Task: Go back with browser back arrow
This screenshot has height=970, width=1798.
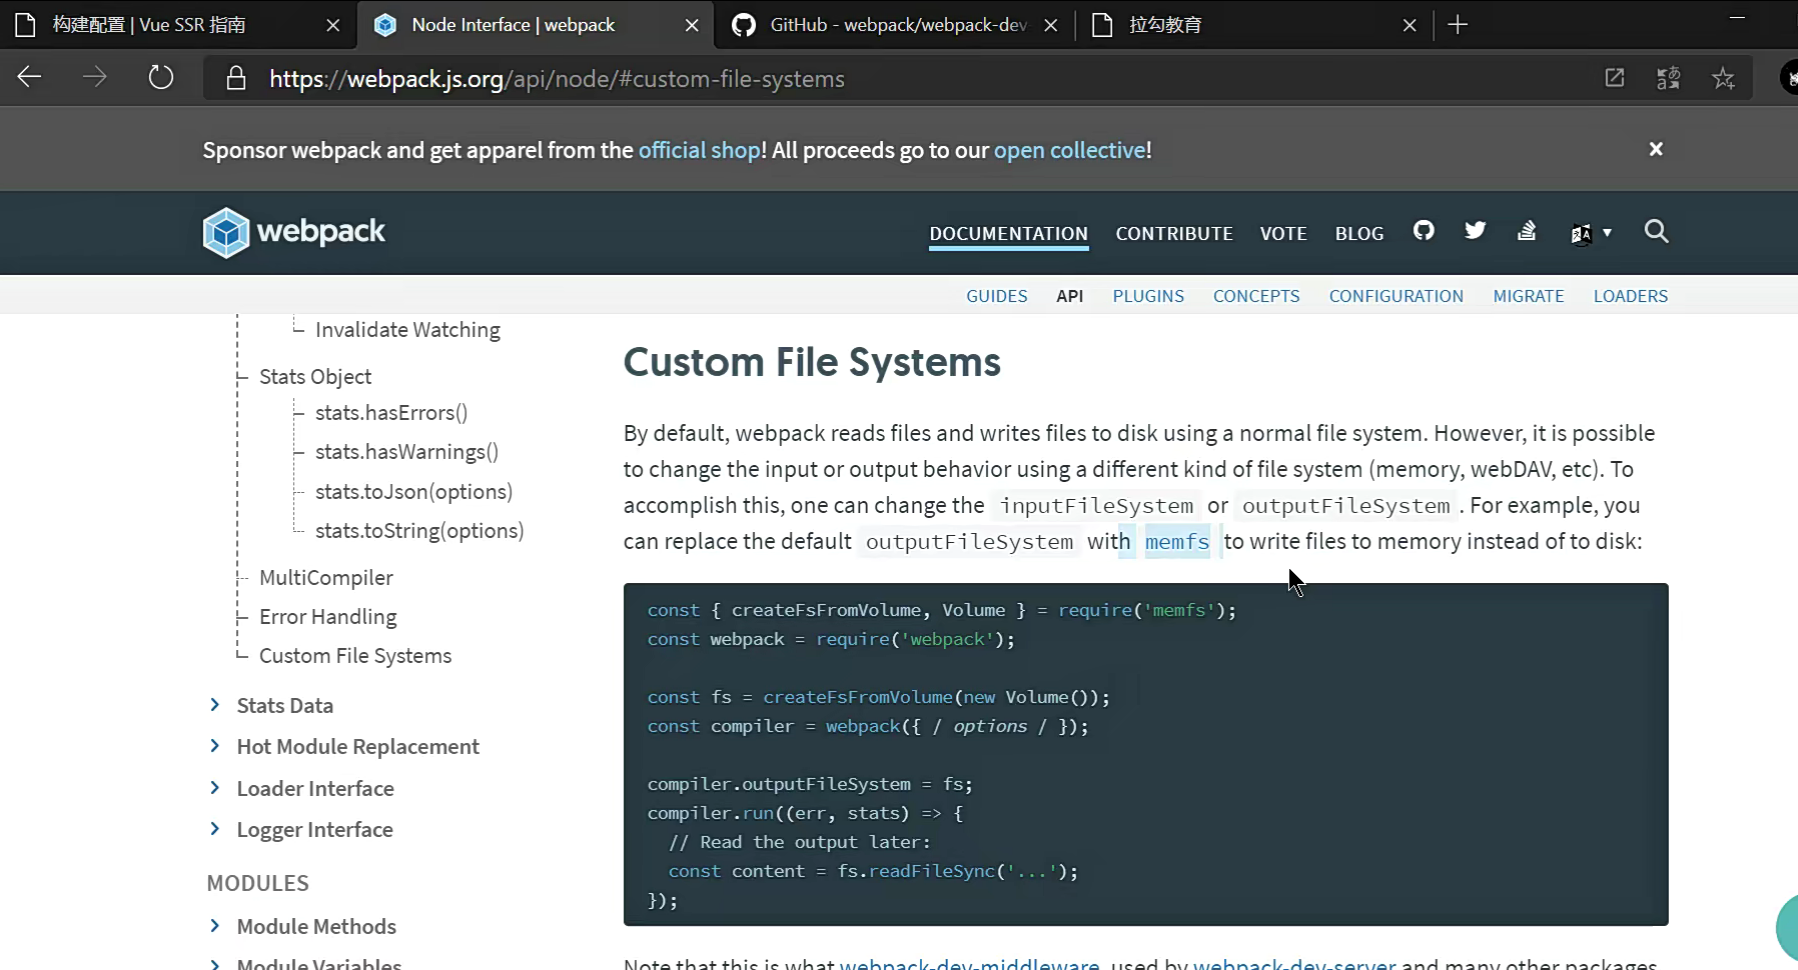Action: pos(30,78)
